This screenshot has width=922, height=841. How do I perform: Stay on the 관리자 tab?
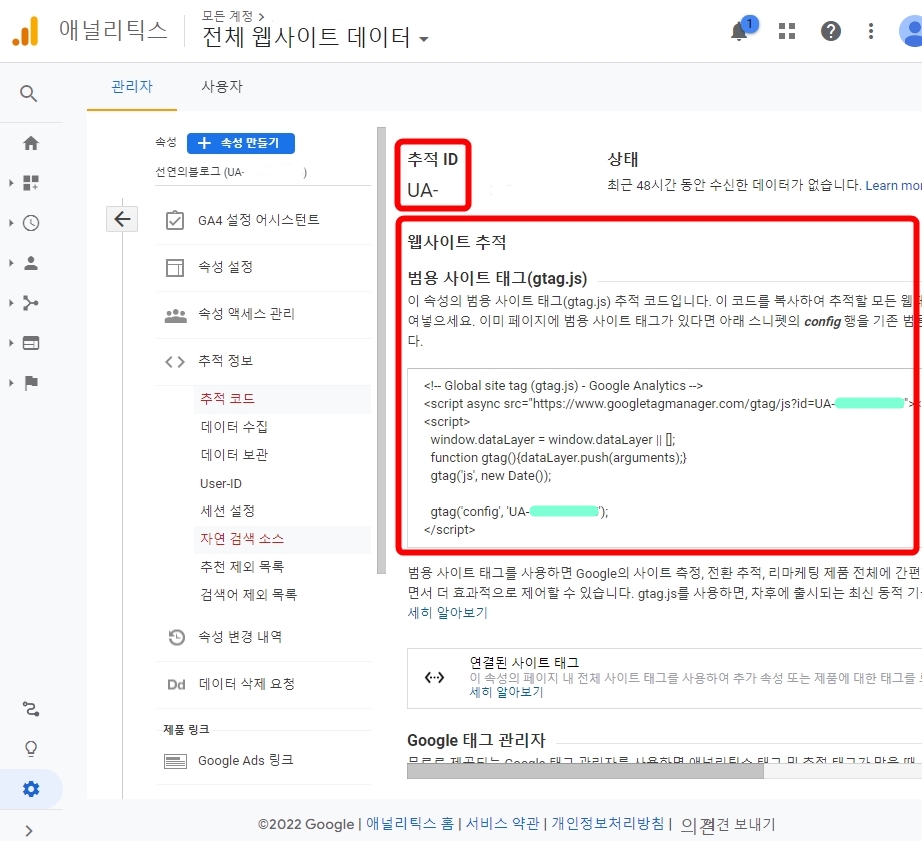(x=132, y=86)
